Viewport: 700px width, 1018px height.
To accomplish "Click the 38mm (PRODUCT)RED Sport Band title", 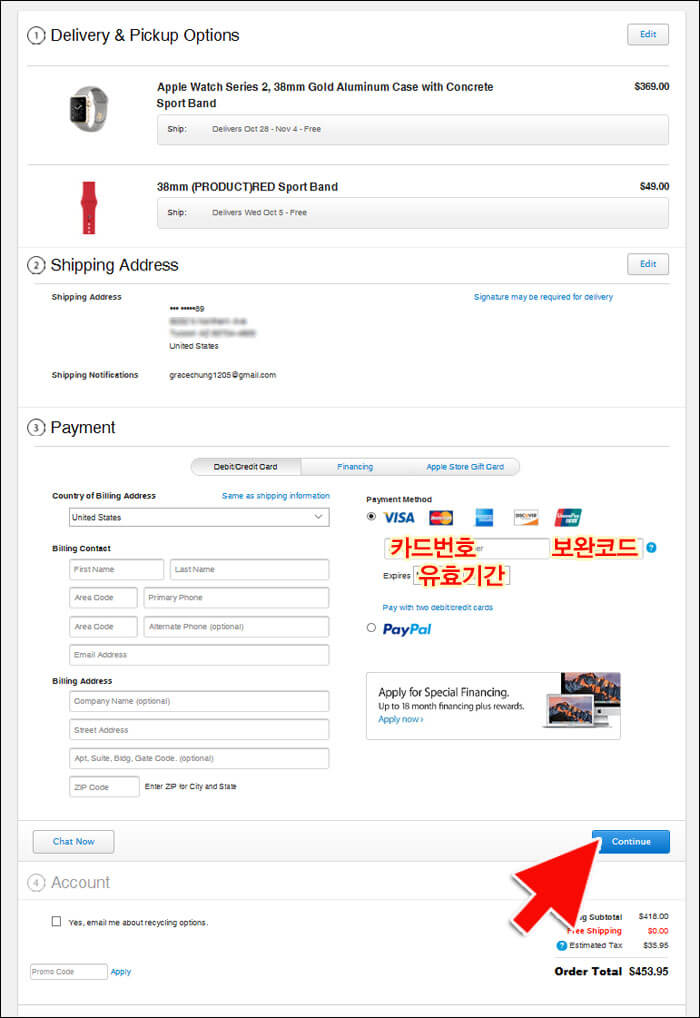I will [247, 187].
